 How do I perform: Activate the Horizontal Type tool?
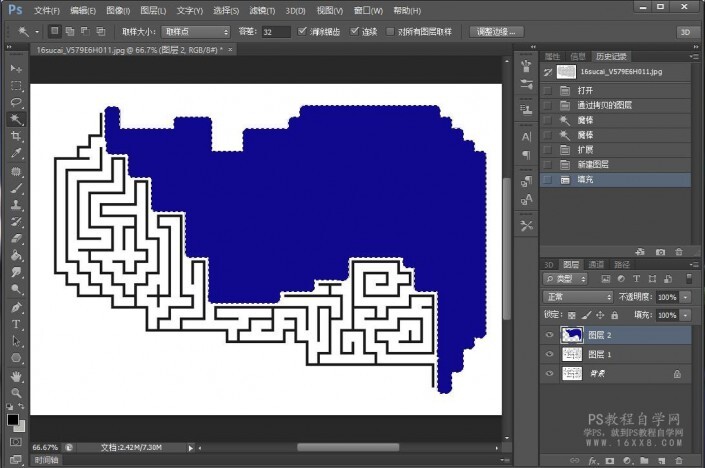(16, 324)
